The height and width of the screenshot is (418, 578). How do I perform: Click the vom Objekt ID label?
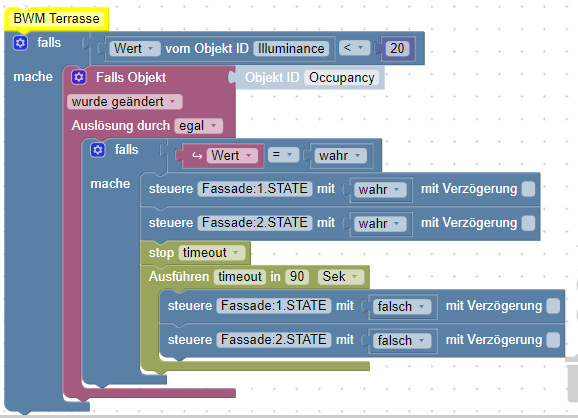[x=207, y=48]
